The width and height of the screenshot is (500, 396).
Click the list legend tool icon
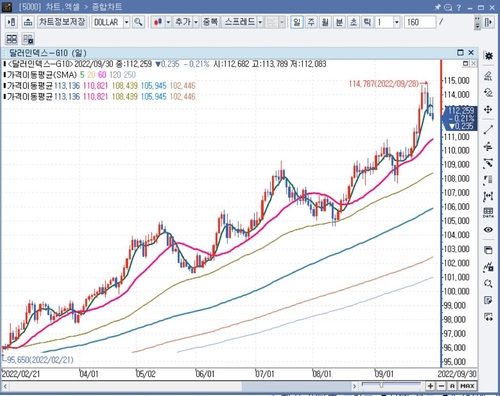[x=488, y=179]
